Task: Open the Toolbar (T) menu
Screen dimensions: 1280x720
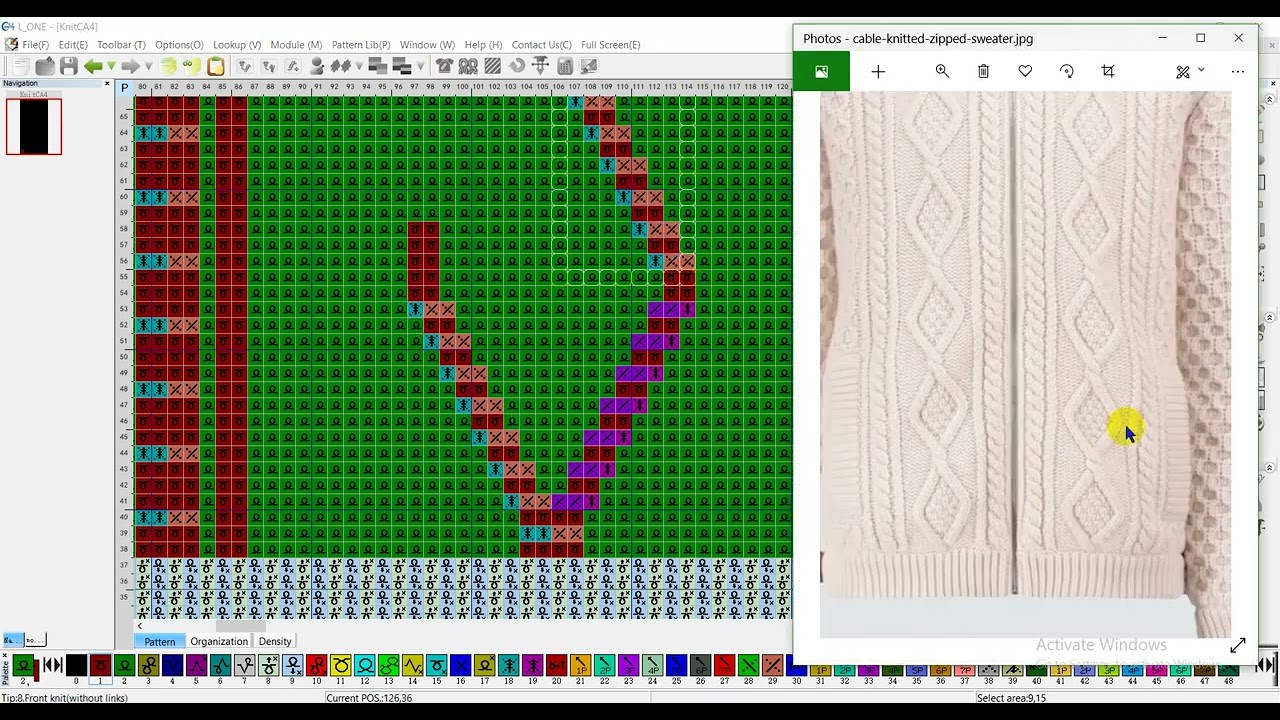Action: (x=121, y=45)
